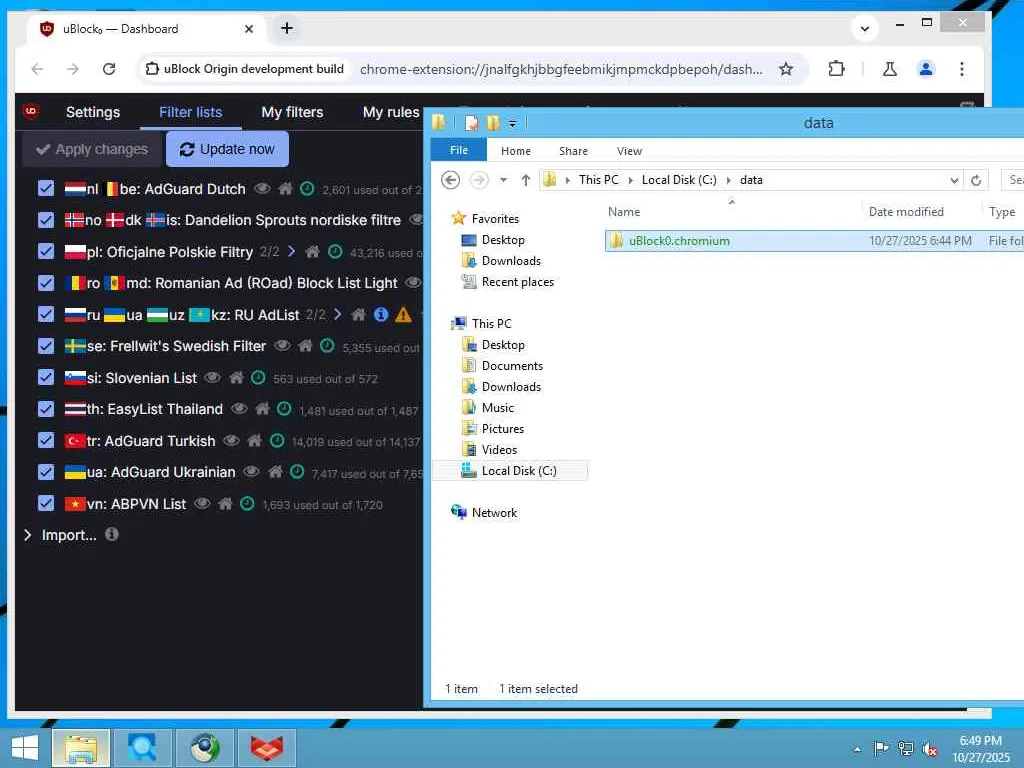Viewport: 1024px width, 768px height.
Task: Refresh the Explorer data folder view
Action: tap(976, 180)
